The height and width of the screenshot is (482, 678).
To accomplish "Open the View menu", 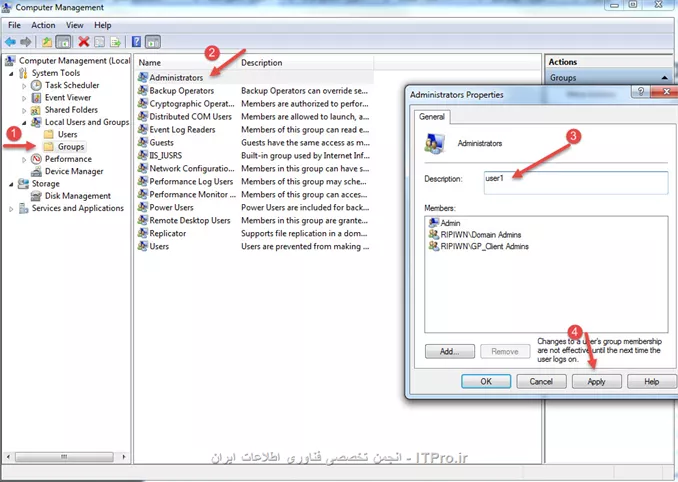I will tap(74, 25).
